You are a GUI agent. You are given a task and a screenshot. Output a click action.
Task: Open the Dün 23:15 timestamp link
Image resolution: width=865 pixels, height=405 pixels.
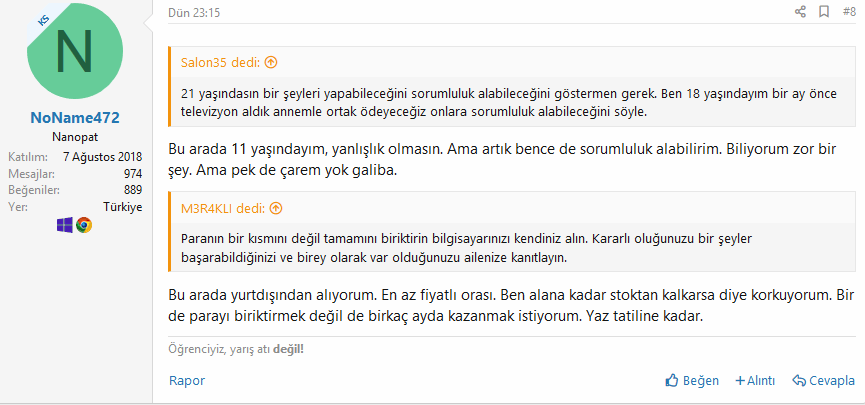pyautogui.click(x=194, y=13)
